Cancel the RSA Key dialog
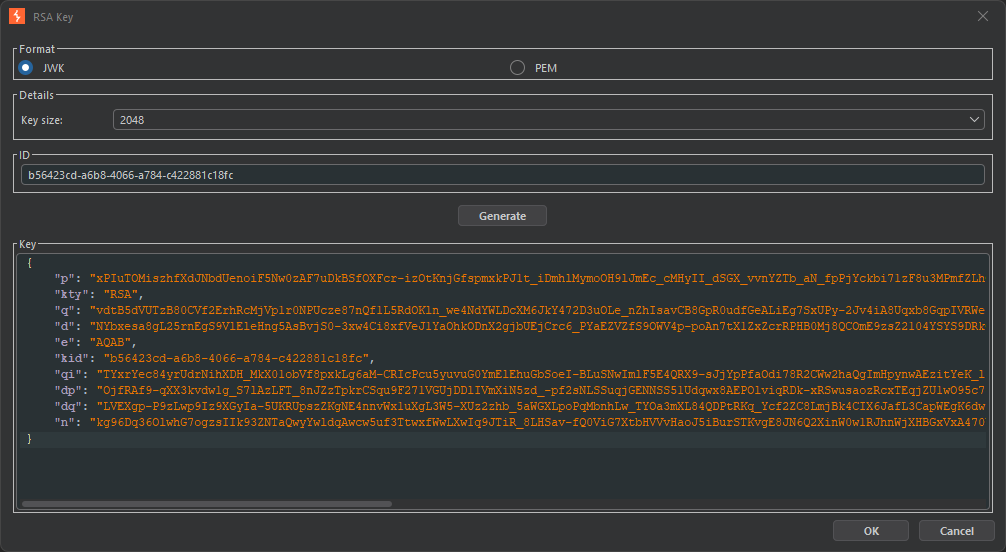The width and height of the screenshot is (1006, 552). 957,531
